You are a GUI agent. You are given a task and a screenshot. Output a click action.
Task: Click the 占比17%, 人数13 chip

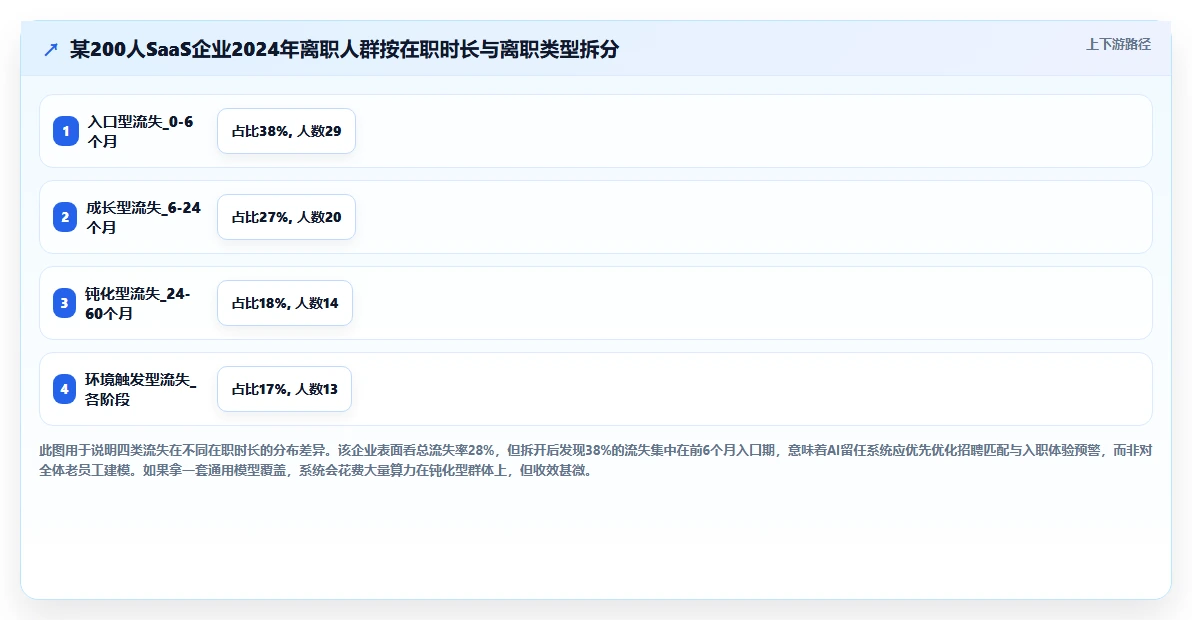[x=284, y=388]
